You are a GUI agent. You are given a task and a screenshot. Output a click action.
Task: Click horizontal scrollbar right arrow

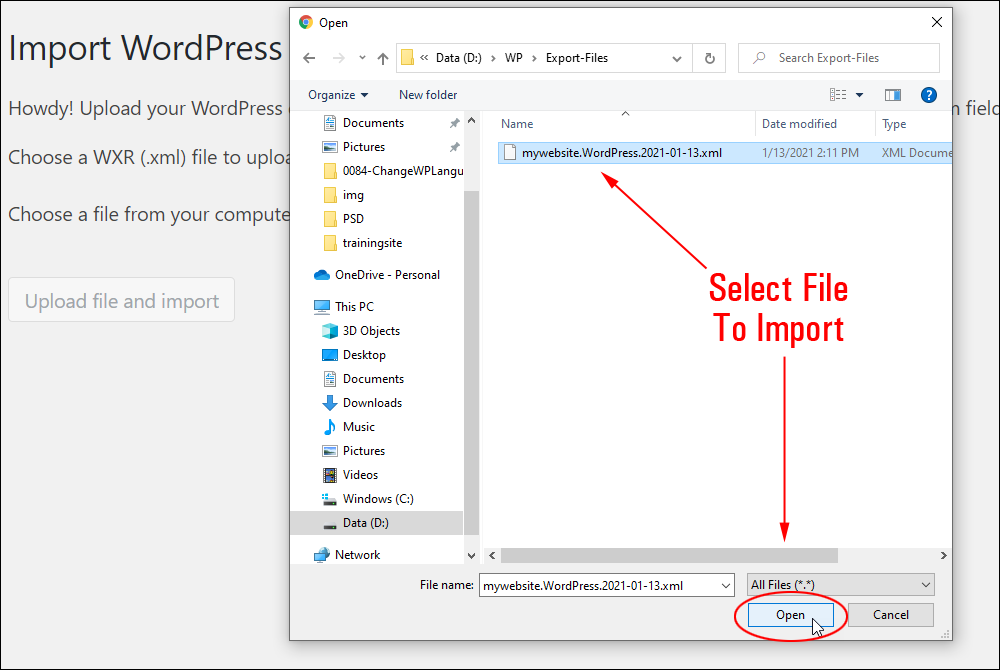point(944,556)
